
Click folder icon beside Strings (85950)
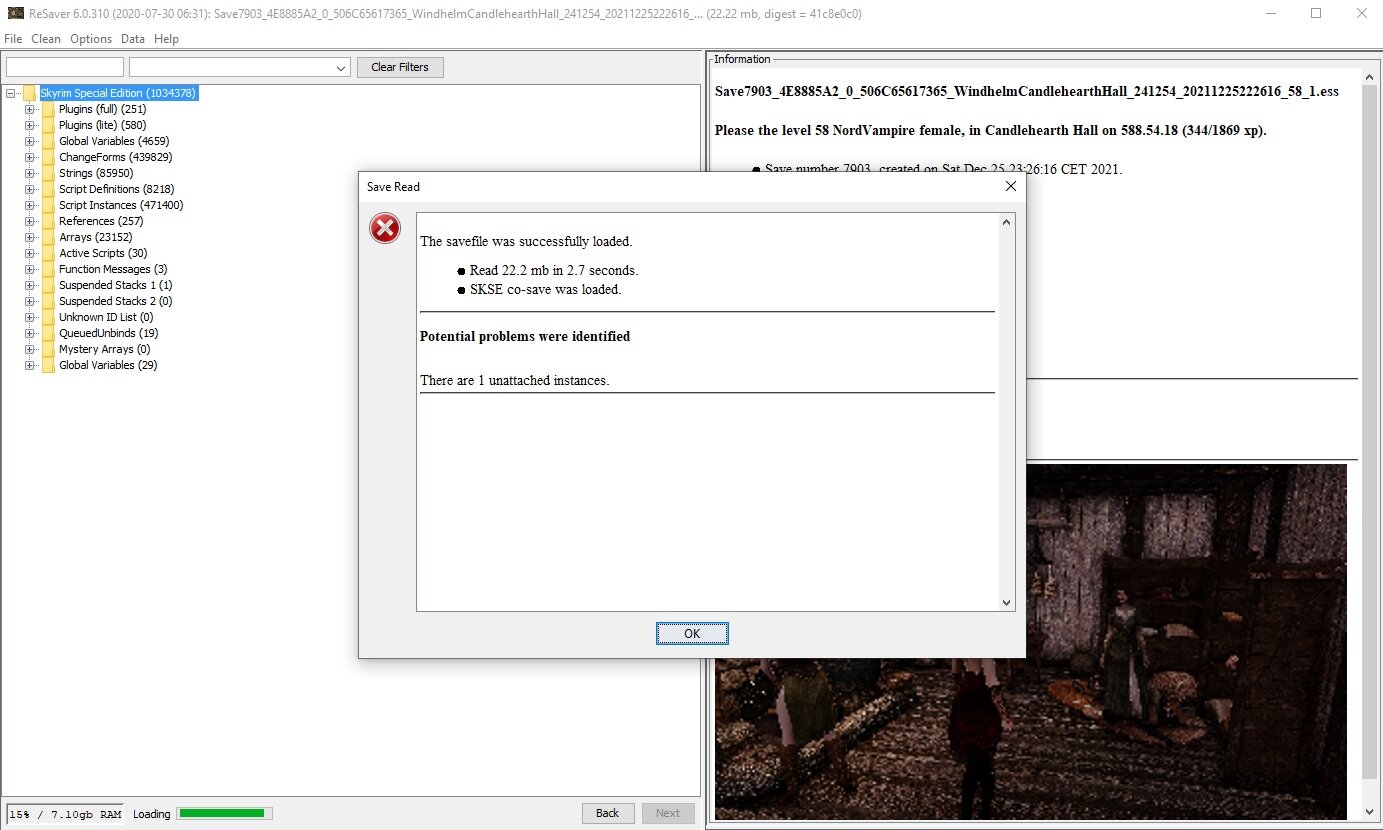pyautogui.click(x=48, y=173)
